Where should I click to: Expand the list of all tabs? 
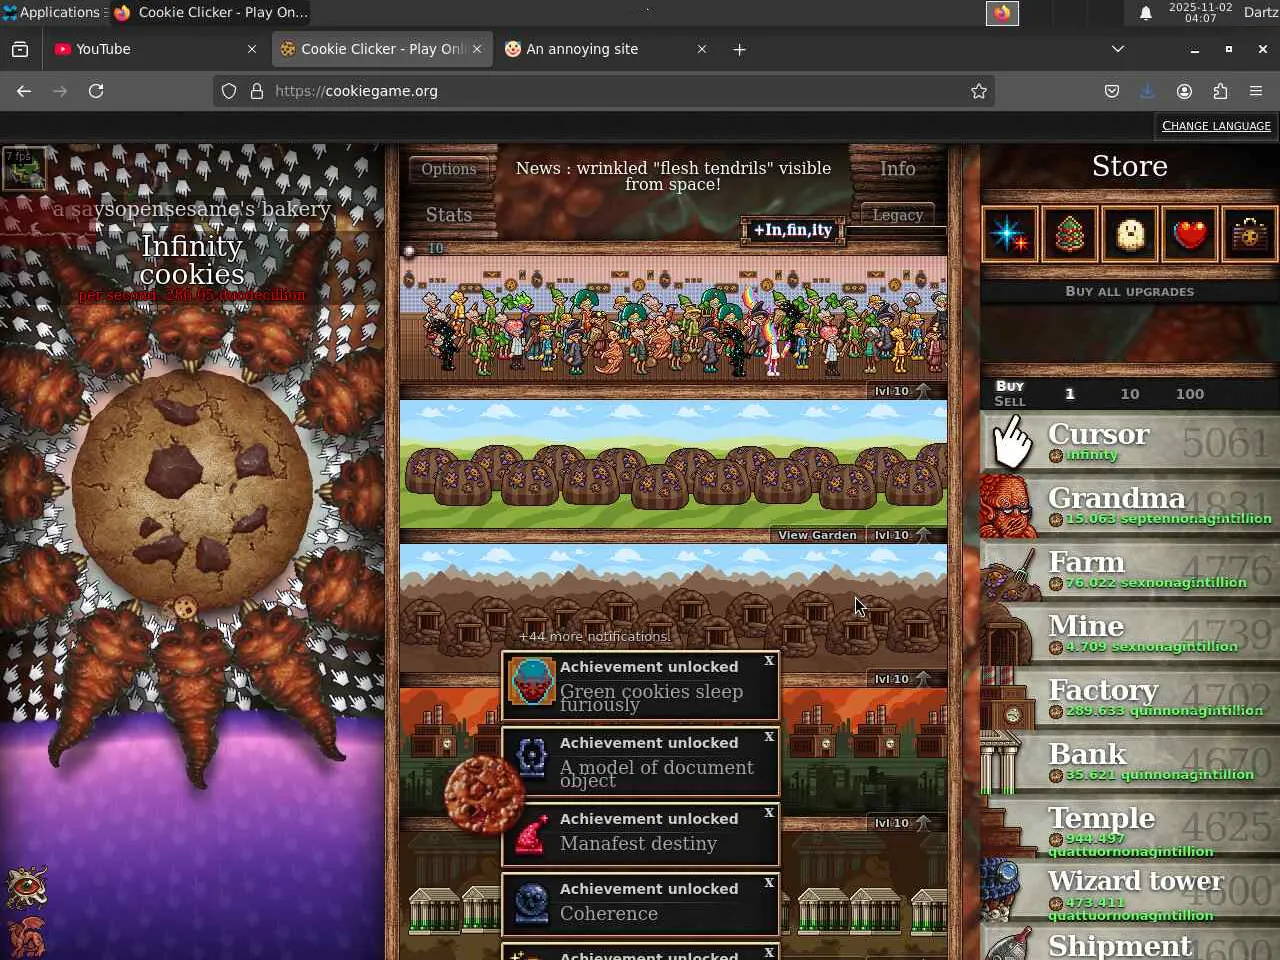pyautogui.click(x=1118, y=49)
